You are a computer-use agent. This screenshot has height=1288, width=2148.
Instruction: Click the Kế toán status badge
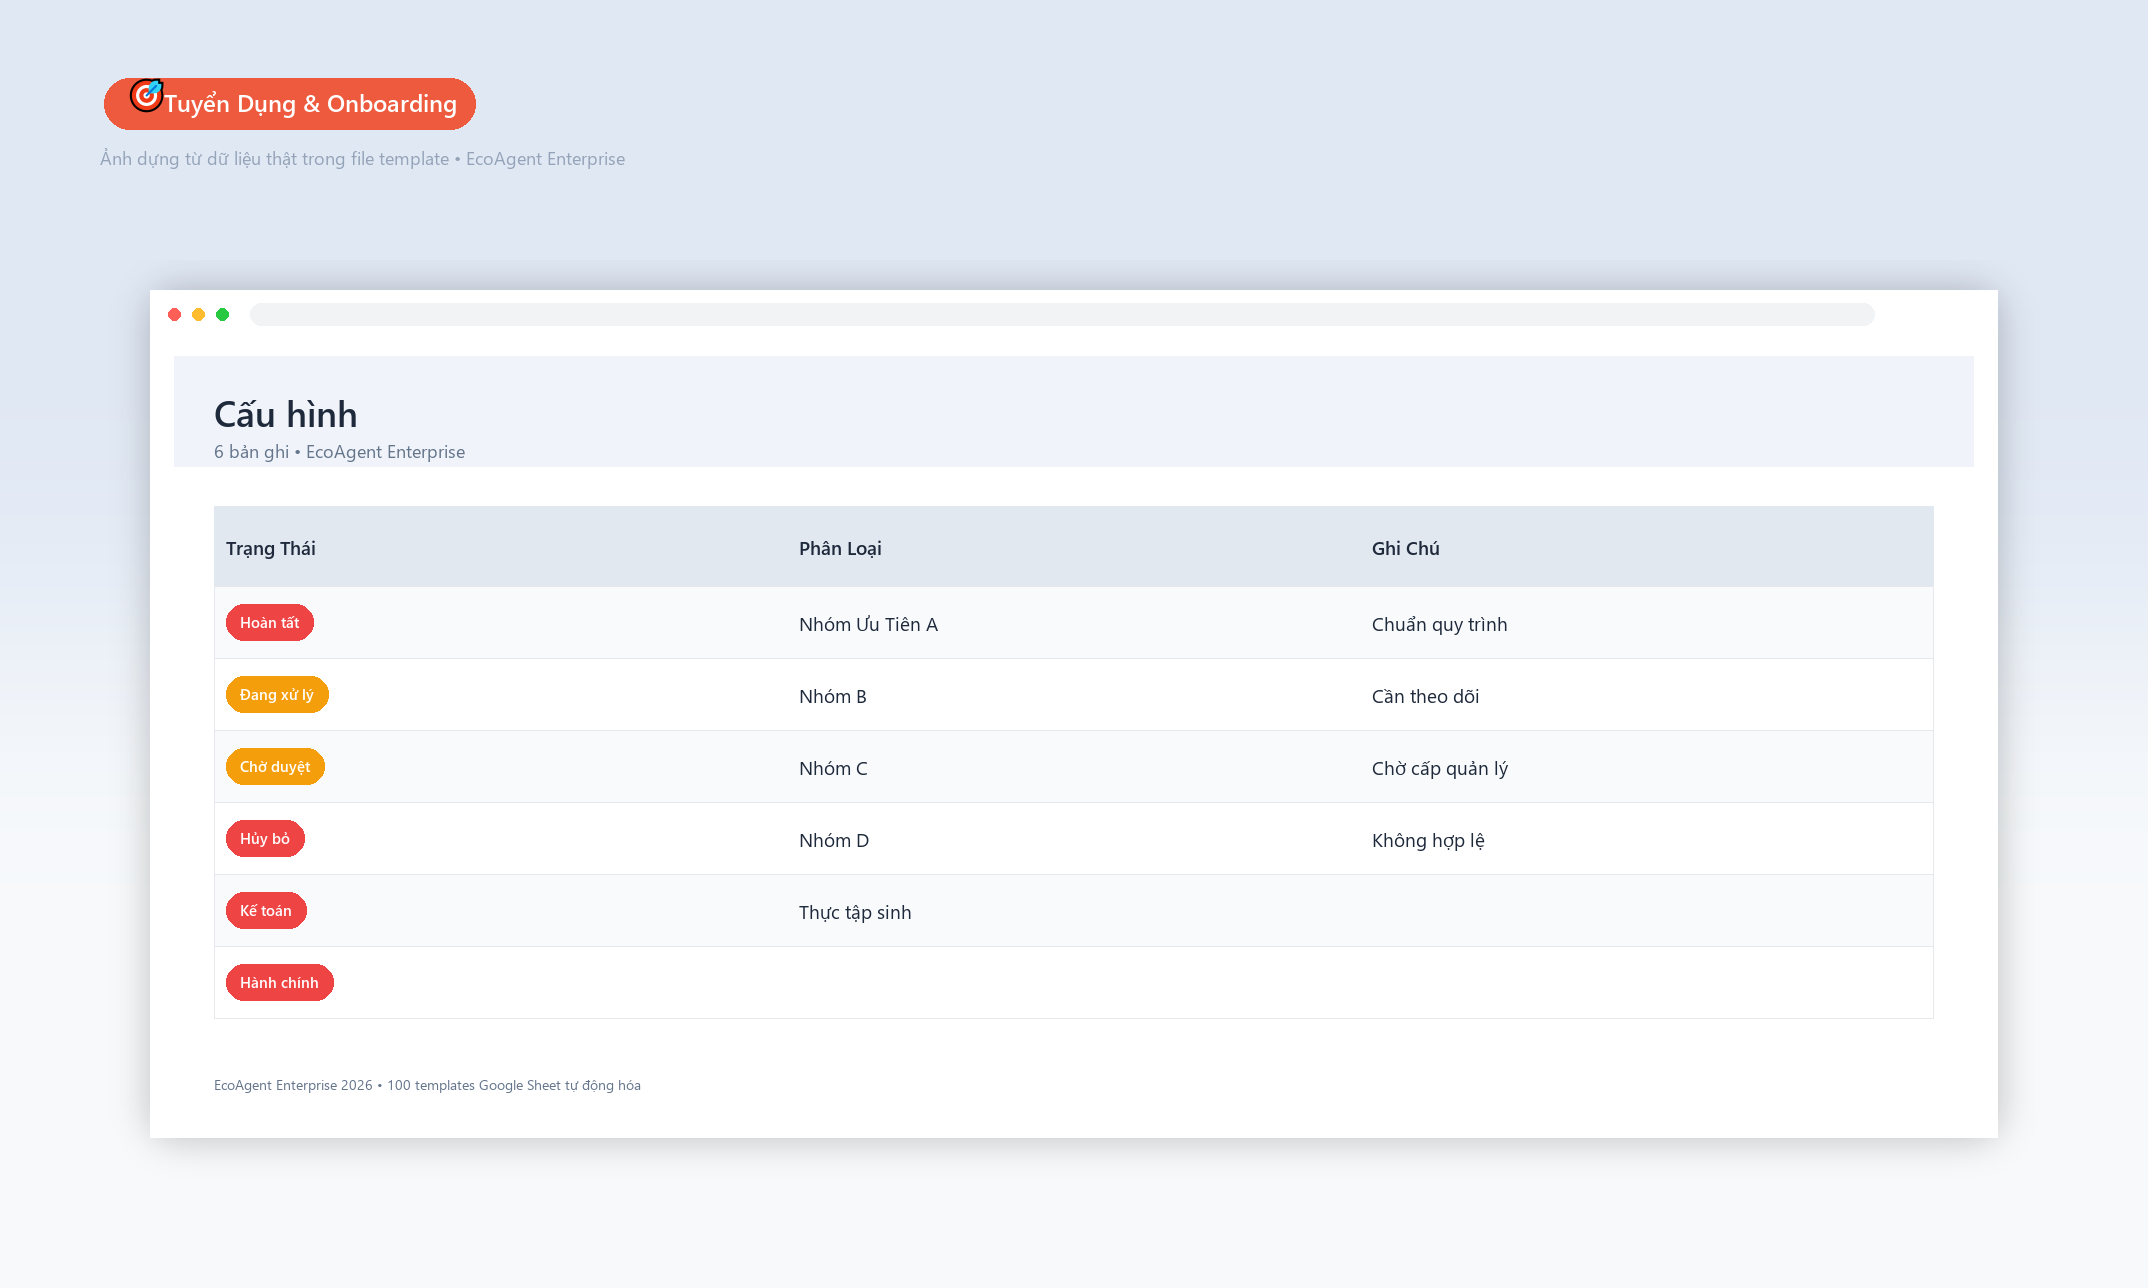[x=266, y=911]
